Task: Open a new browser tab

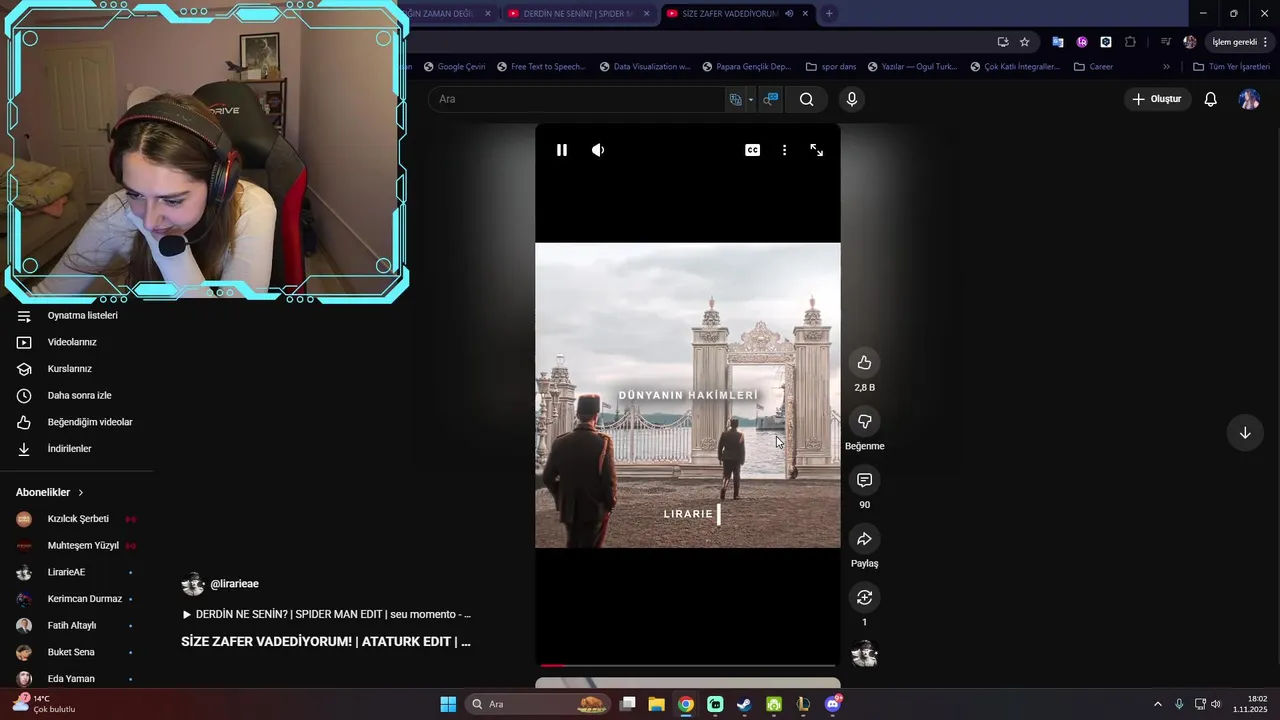Action: coord(829,14)
